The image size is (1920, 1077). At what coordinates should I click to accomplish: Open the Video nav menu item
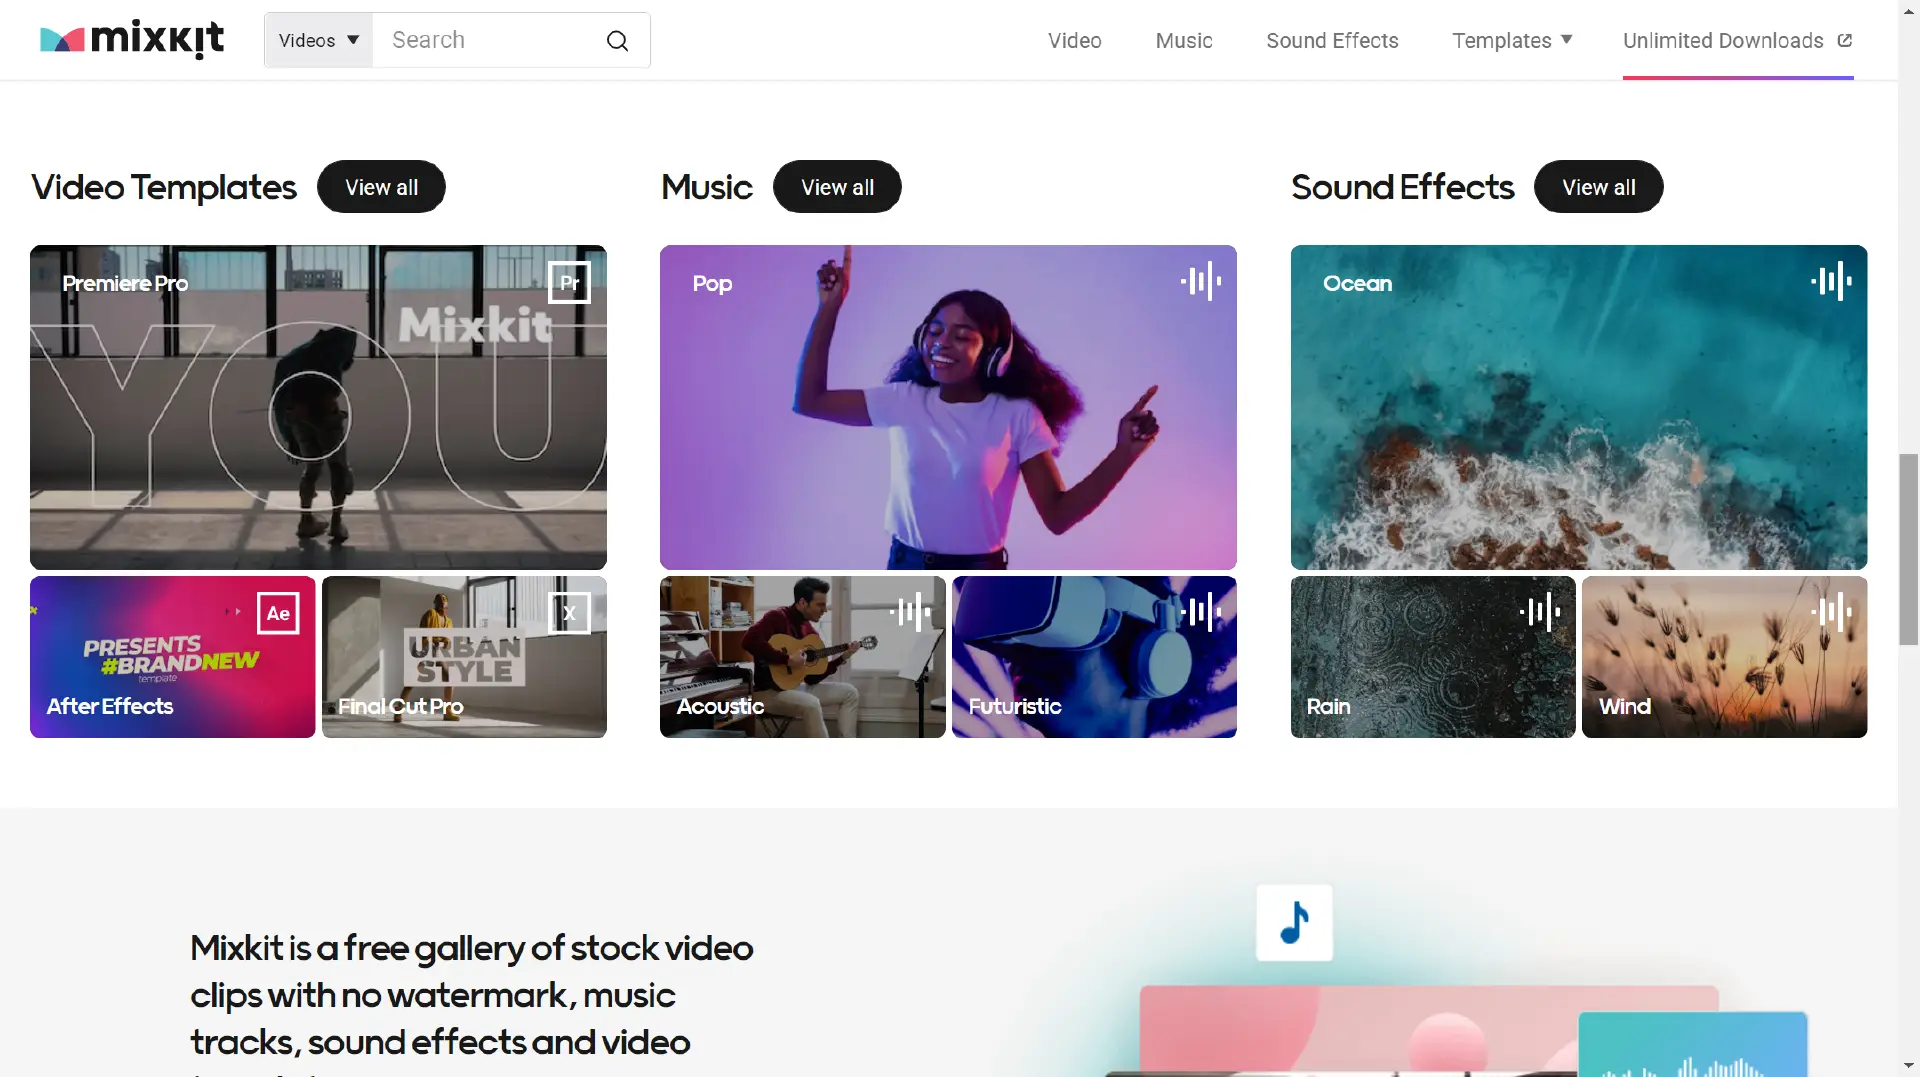pyautogui.click(x=1074, y=41)
